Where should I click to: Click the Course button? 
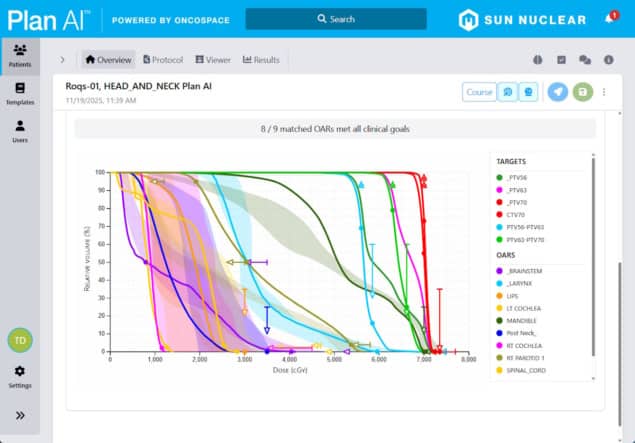pos(480,92)
